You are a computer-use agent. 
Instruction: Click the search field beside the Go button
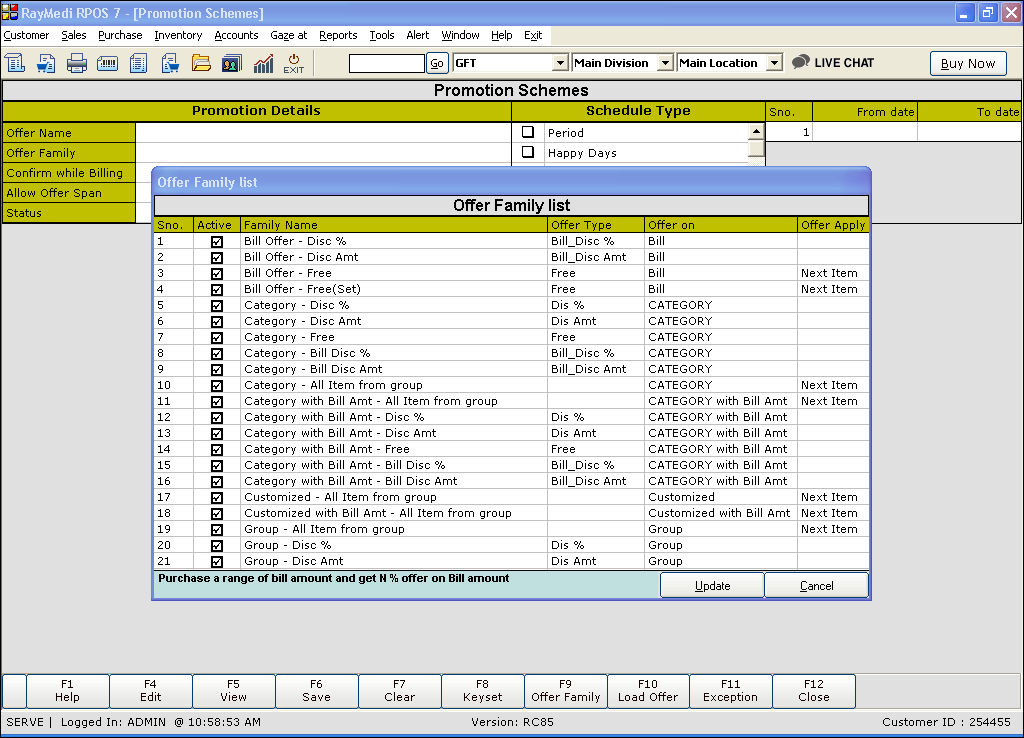pyautogui.click(x=386, y=63)
